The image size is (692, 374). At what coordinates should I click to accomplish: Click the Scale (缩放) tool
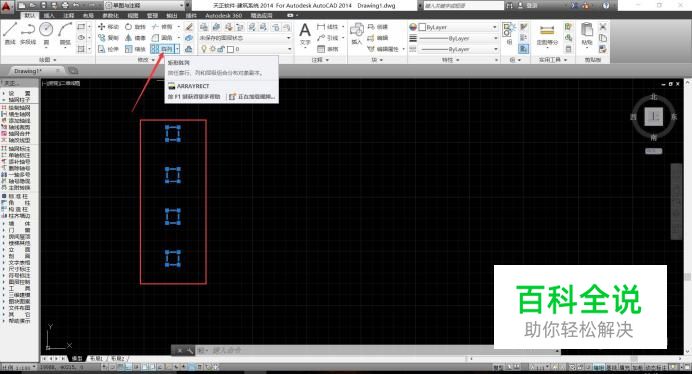pos(135,49)
